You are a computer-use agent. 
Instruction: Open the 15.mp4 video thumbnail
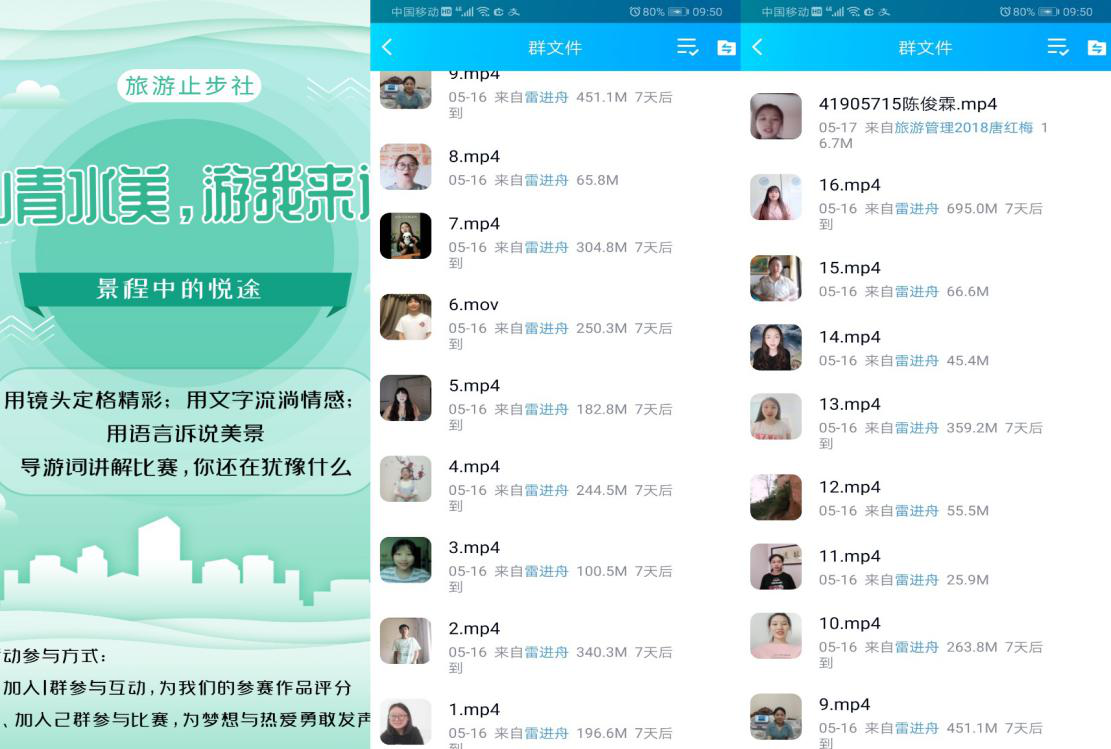(x=776, y=278)
